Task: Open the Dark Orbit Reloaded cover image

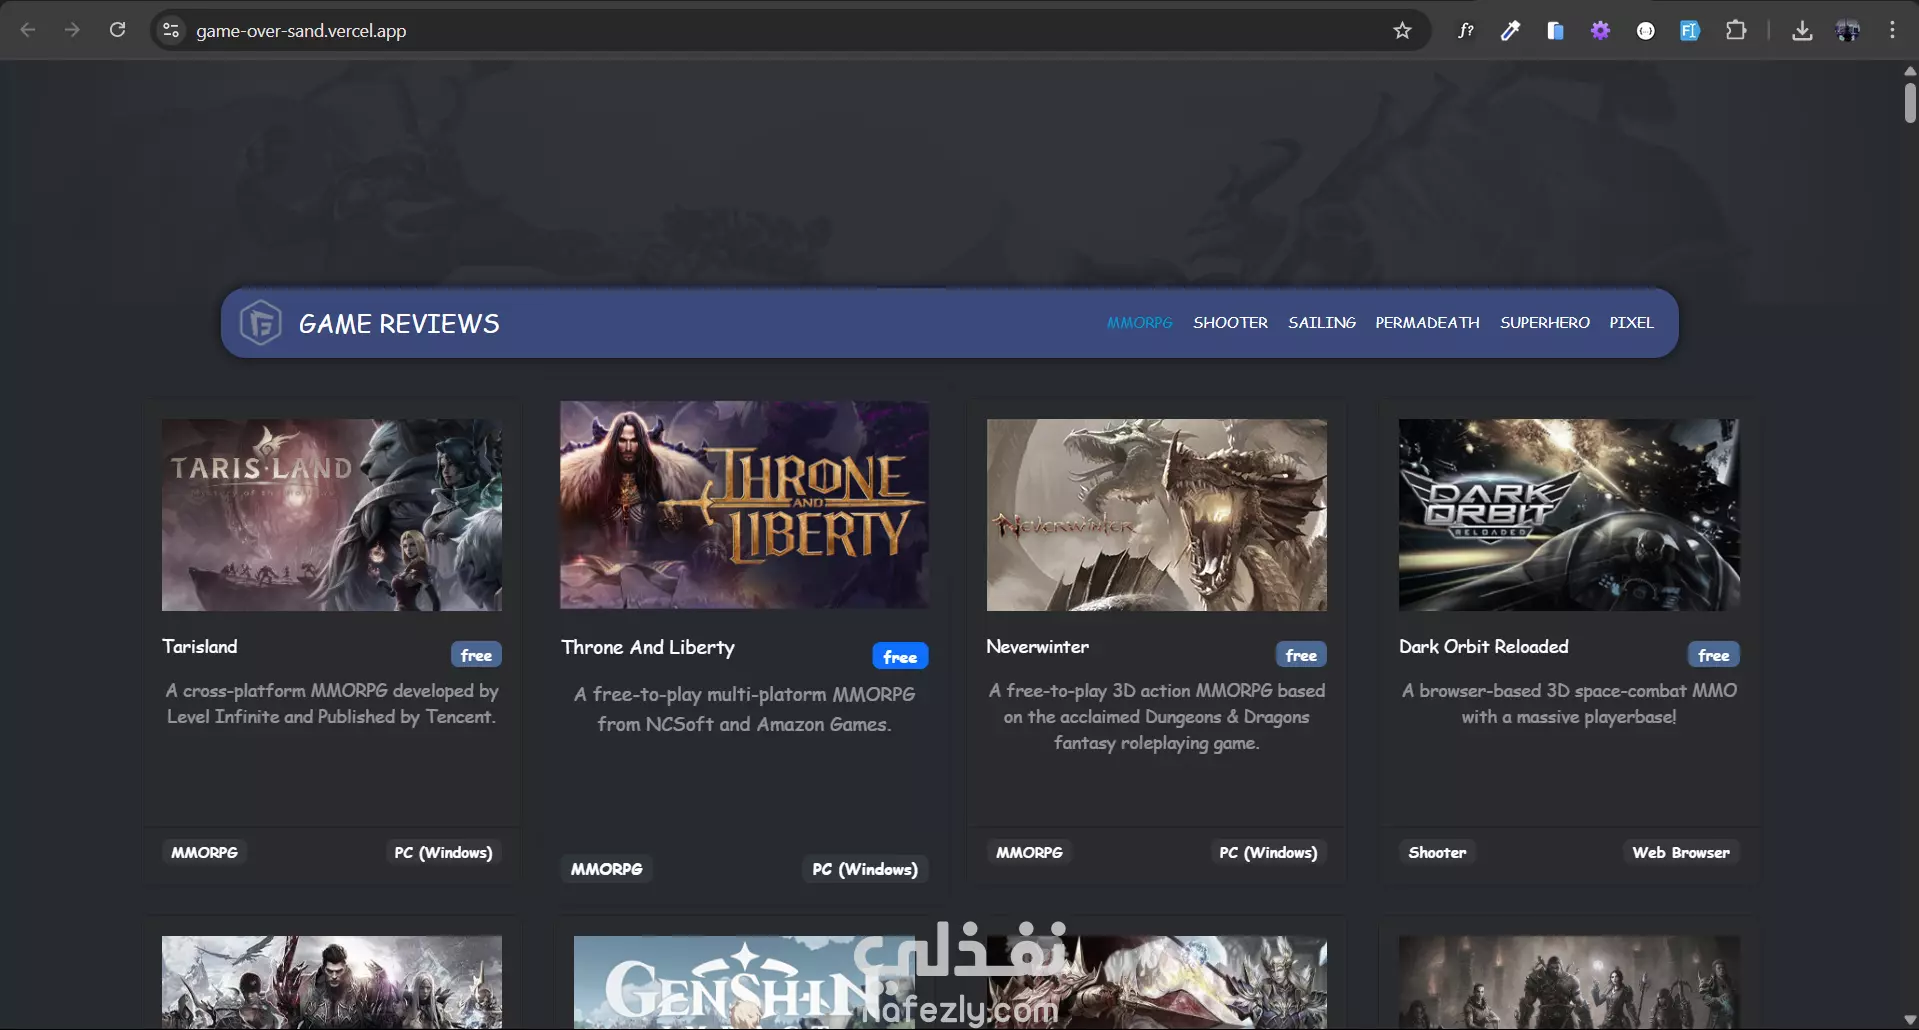Action: pyautogui.click(x=1569, y=515)
